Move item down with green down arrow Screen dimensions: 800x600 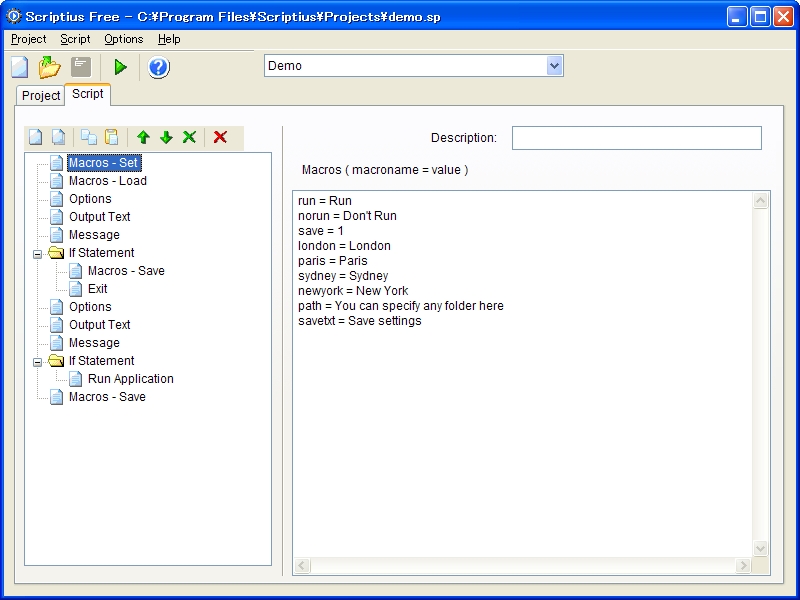166,137
